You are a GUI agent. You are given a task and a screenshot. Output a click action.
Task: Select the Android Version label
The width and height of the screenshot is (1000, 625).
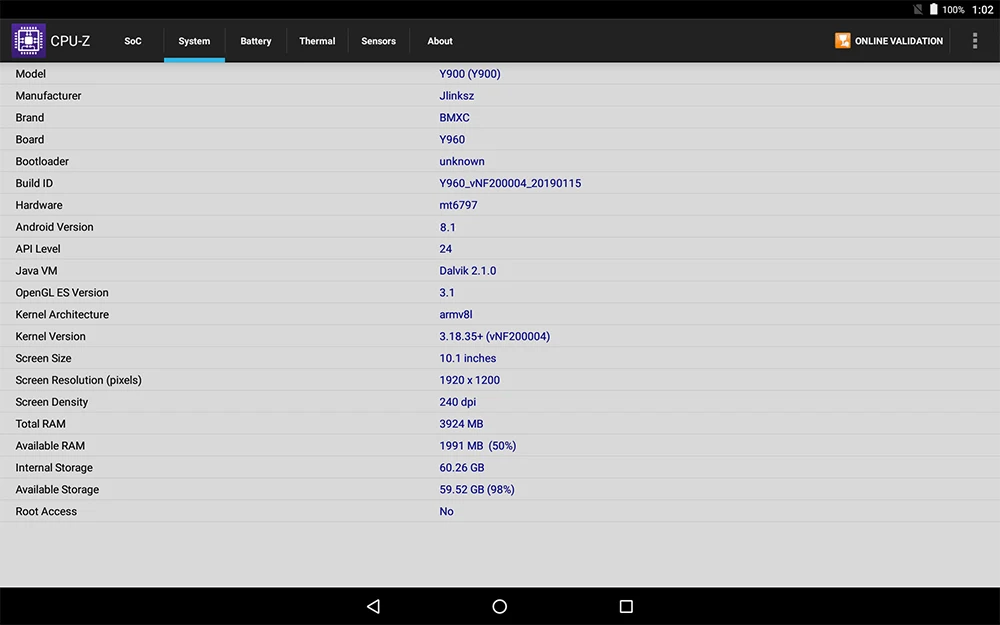click(54, 227)
